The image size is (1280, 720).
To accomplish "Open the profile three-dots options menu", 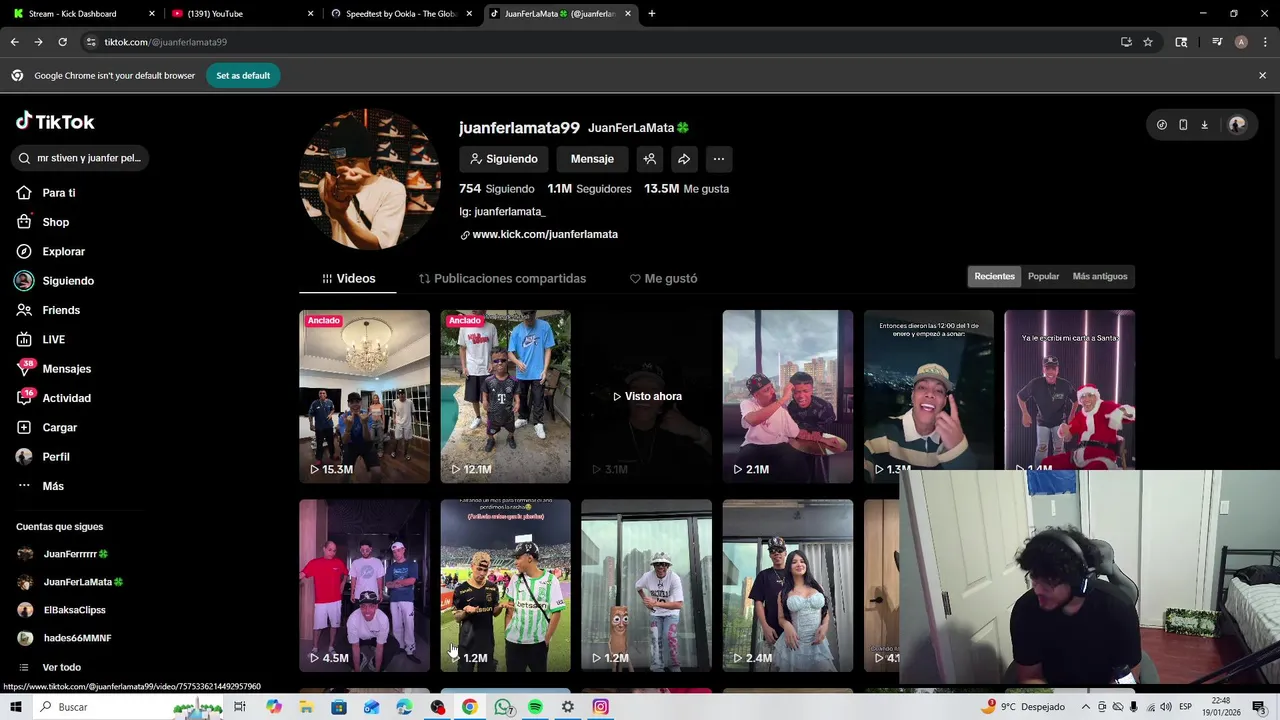I will pos(718,159).
